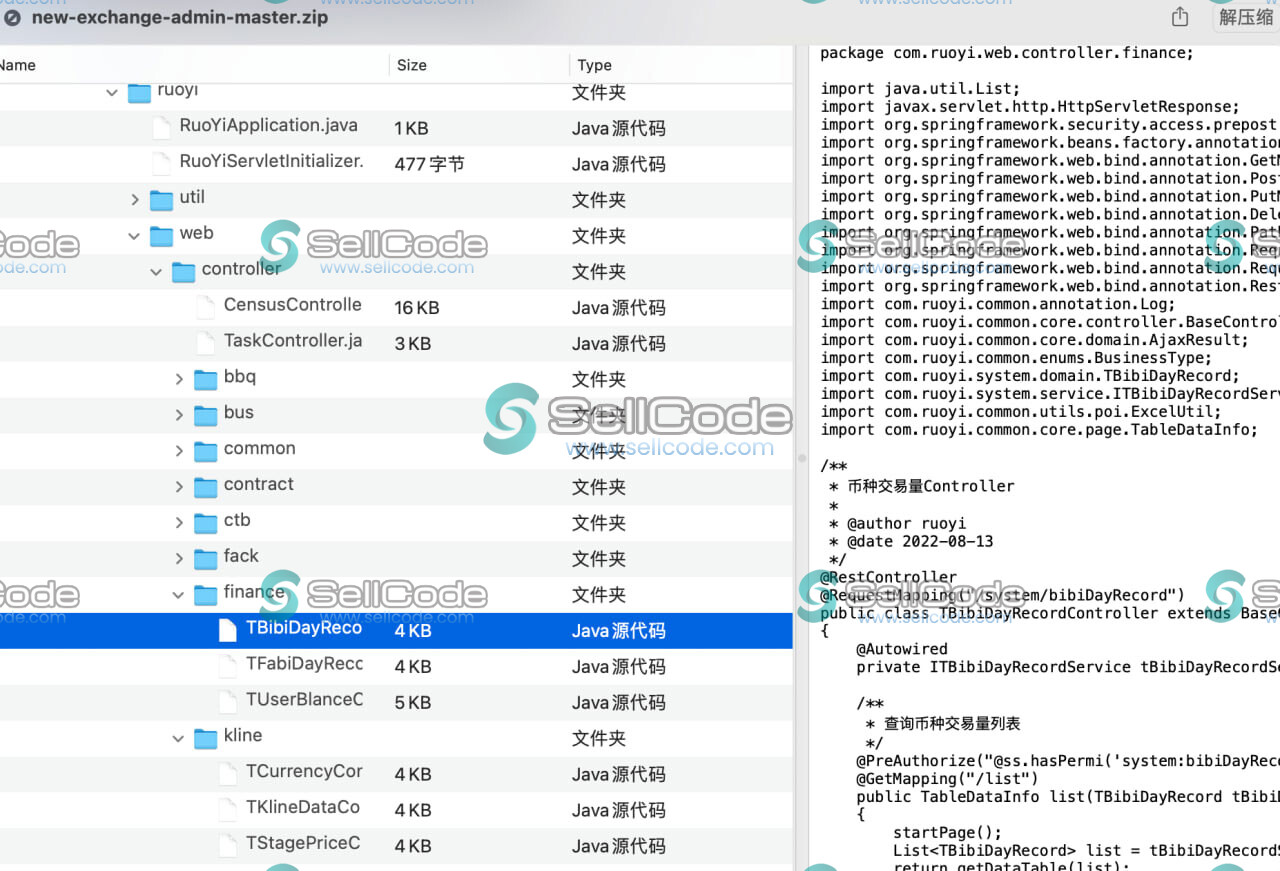Collapse the ruoyi folder

(x=112, y=92)
